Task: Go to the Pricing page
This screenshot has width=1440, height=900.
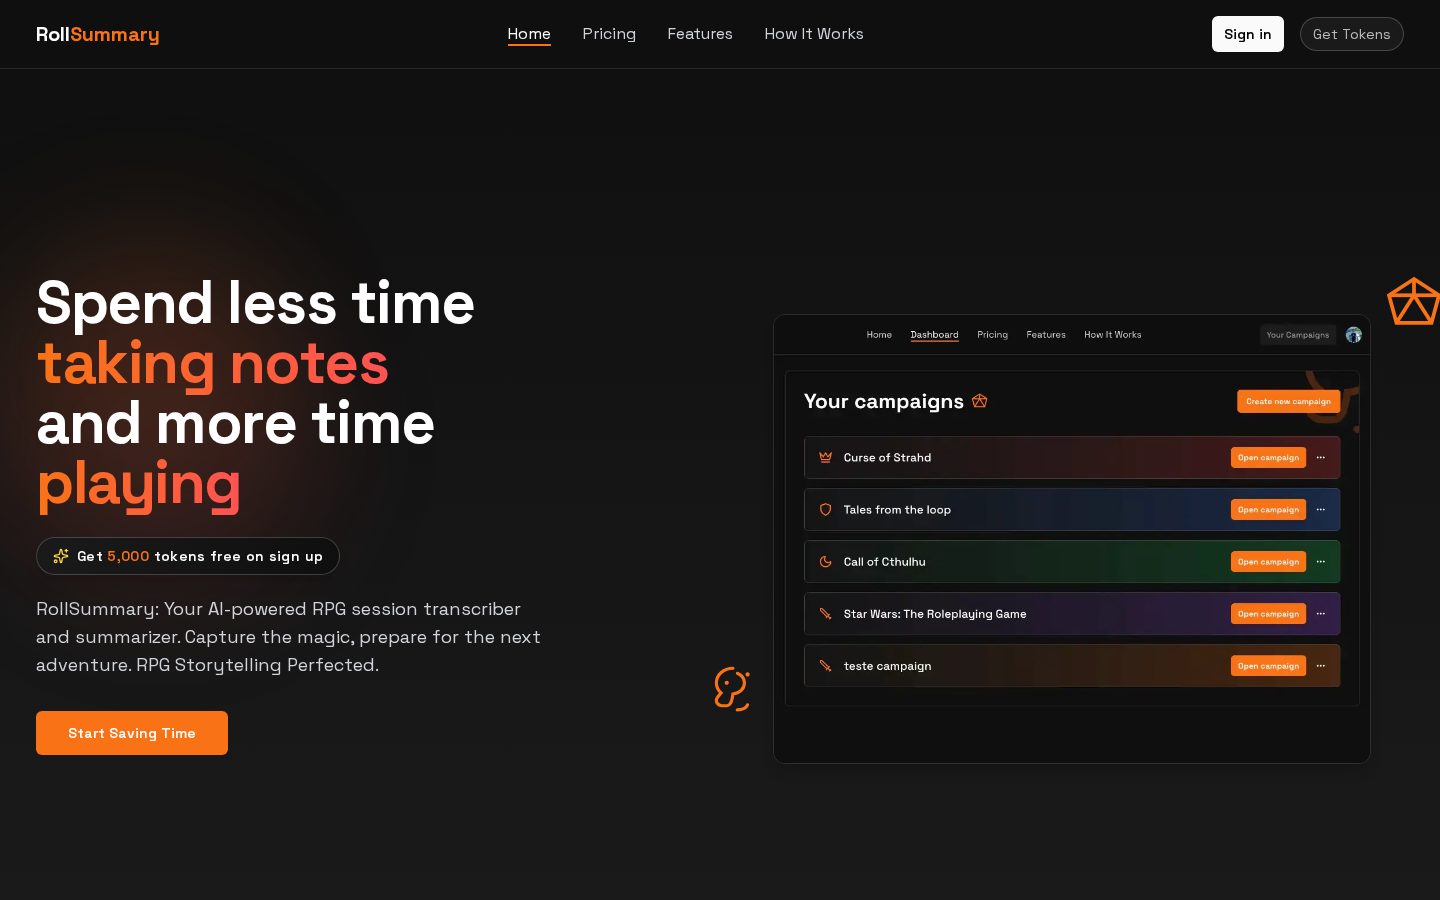Action: click(x=609, y=34)
